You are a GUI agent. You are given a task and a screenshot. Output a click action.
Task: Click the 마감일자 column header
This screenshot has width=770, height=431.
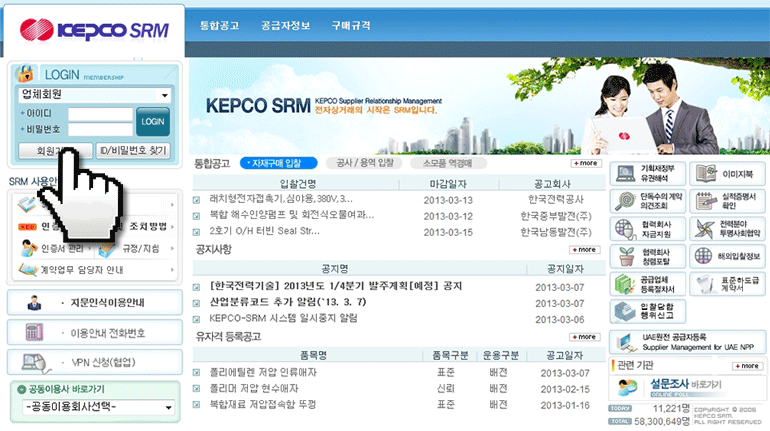tap(448, 184)
